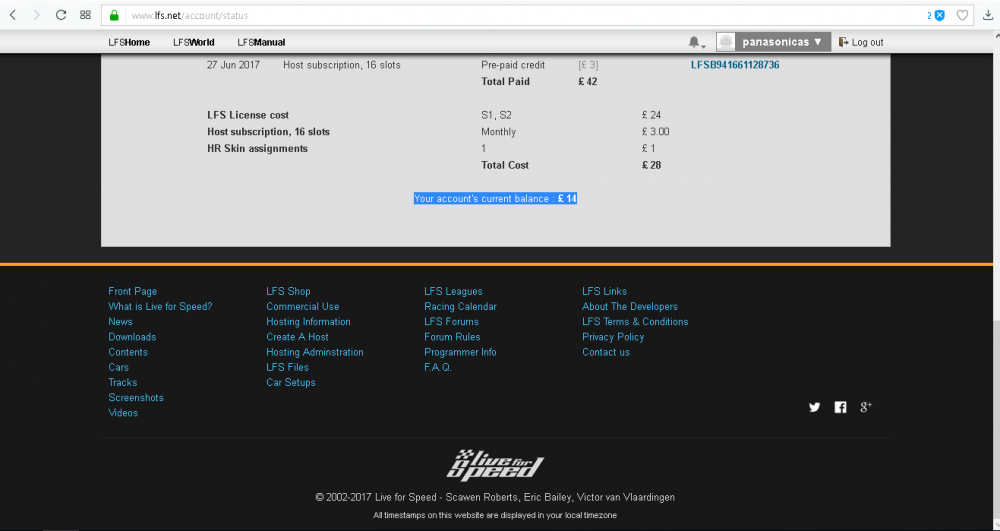Open the Cars footer link

click(x=119, y=367)
